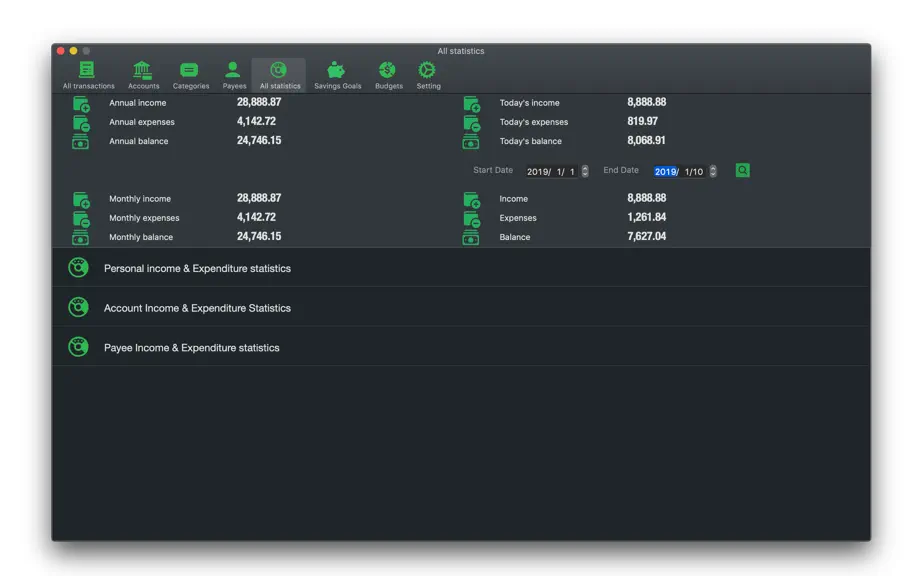Click the Personal income & Expenditure statistics chart icon

coord(78,268)
